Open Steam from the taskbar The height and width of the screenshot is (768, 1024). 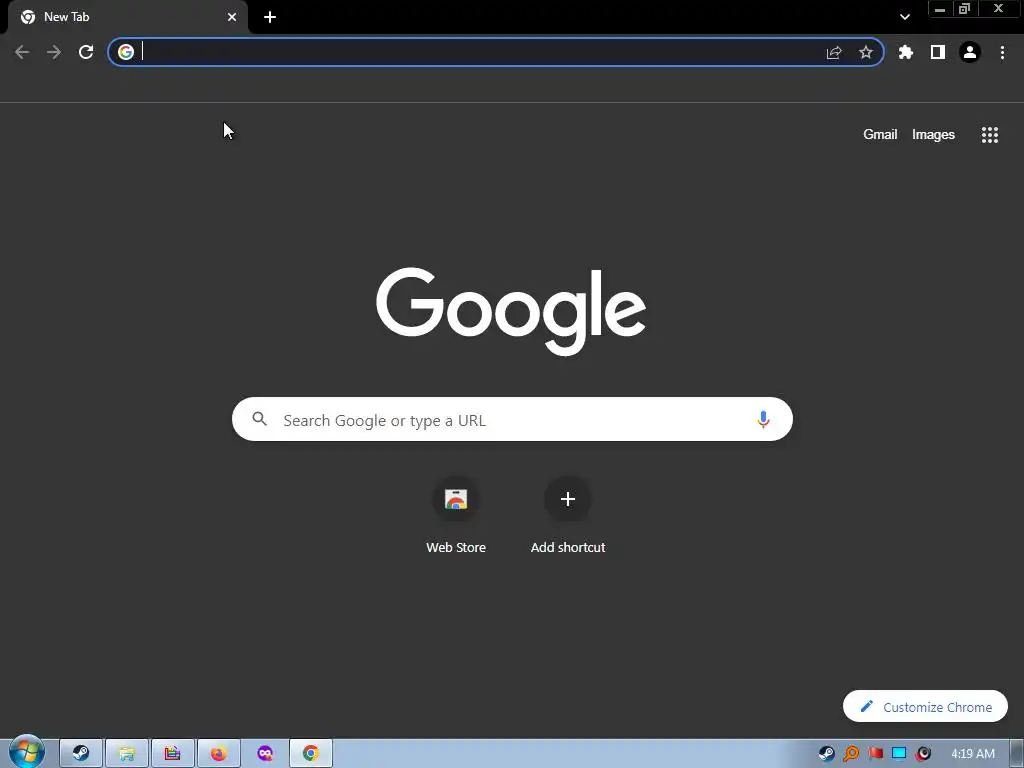(81, 754)
